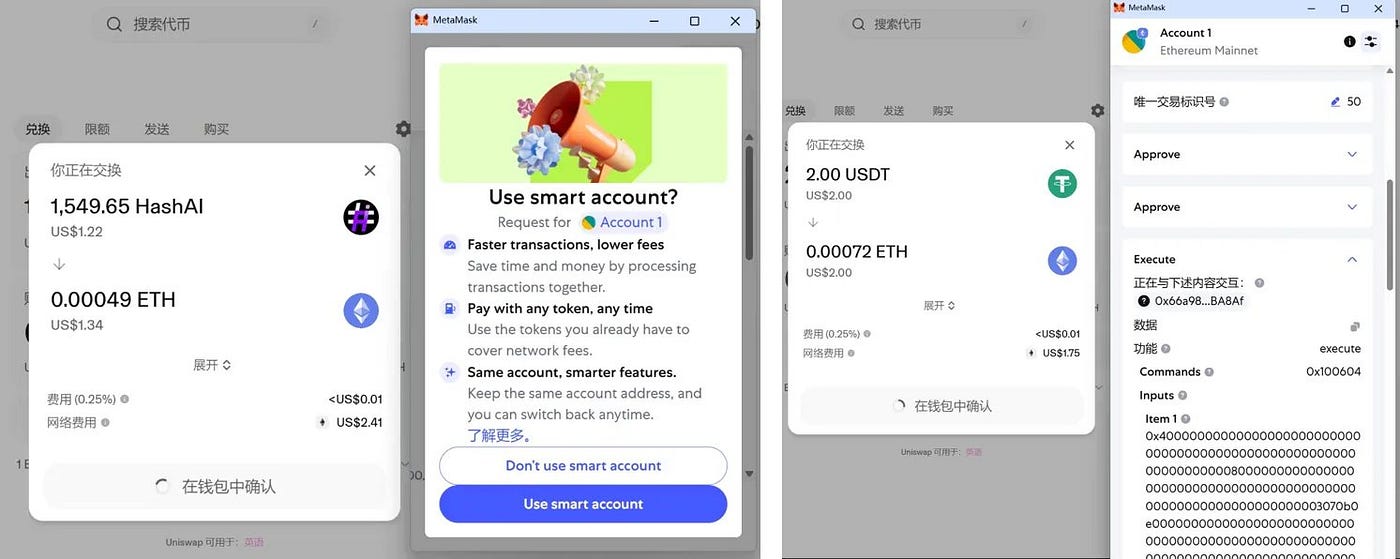Click the info icon beside Account 1
Viewport: 1400px width, 559px height.
click(x=1349, y=42)
